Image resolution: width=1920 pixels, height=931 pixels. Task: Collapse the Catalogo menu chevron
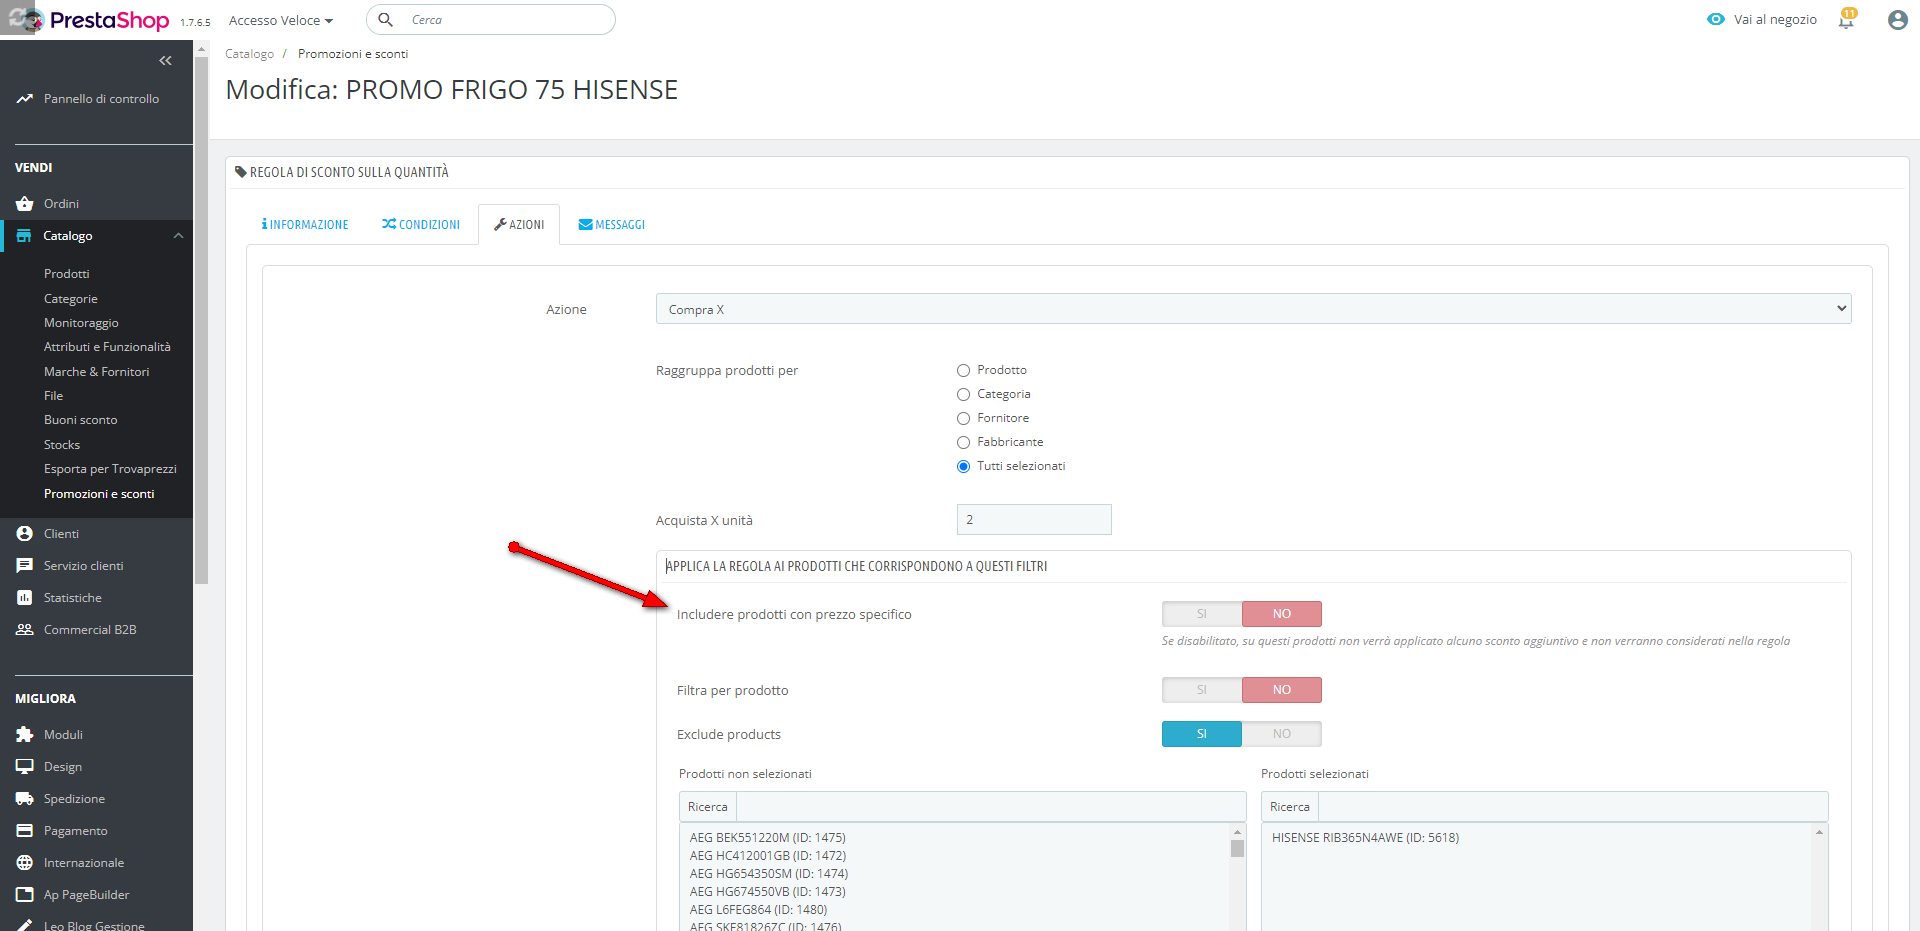point(178,236)
